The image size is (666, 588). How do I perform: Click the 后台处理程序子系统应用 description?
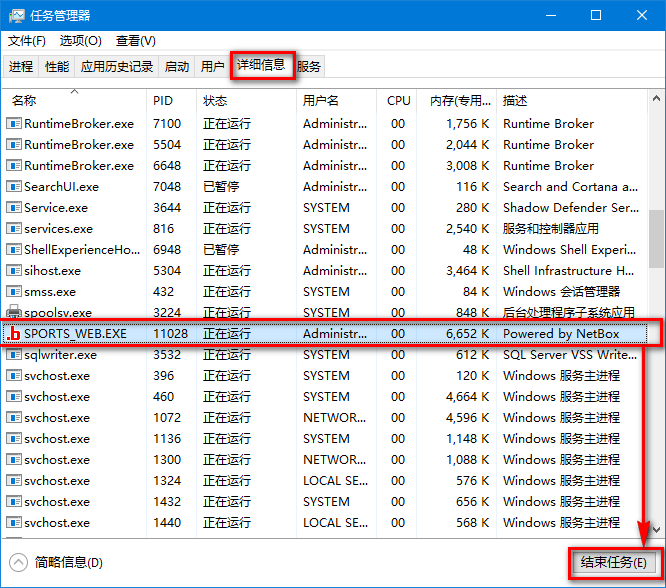568,313
